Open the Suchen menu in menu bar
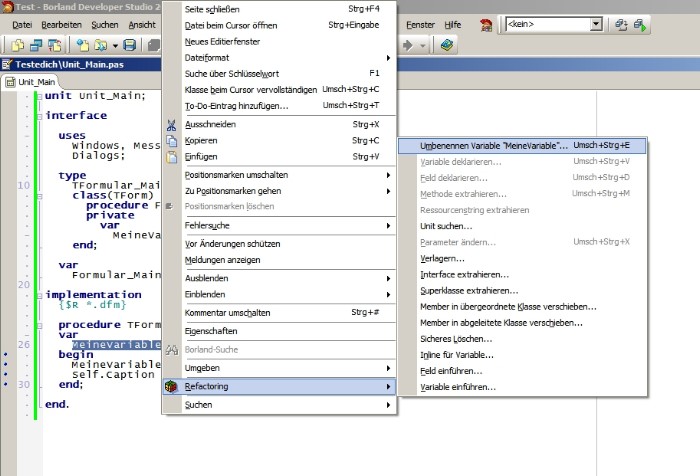This screenshot has height=476, width=700. [x=105, y=25]
